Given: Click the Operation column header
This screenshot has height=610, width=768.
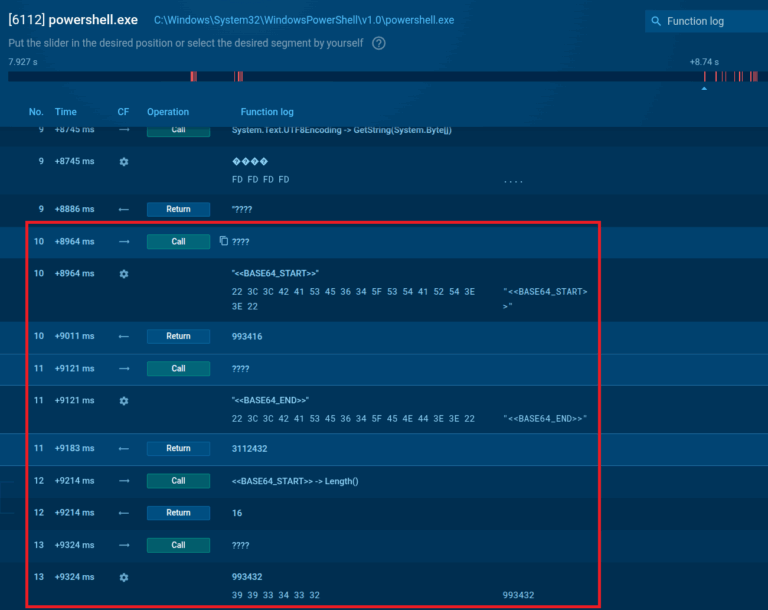Looking at the screenshot, I should click(x=168, y=112).
